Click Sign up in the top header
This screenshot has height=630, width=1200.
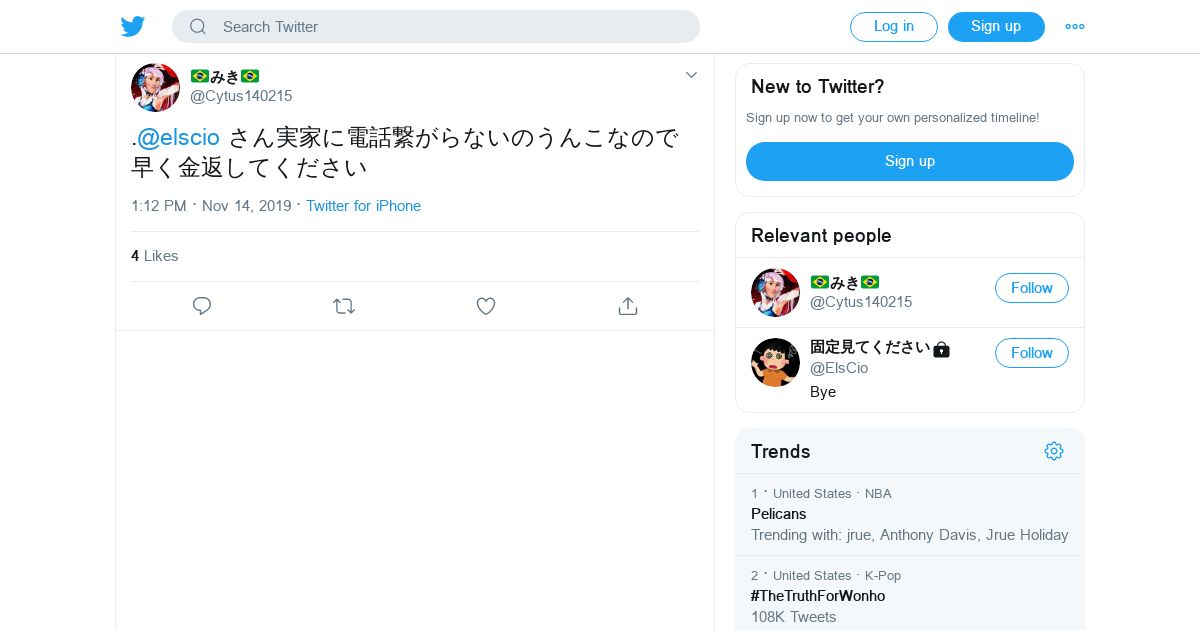pyautogui.click(x=996, y=27)
